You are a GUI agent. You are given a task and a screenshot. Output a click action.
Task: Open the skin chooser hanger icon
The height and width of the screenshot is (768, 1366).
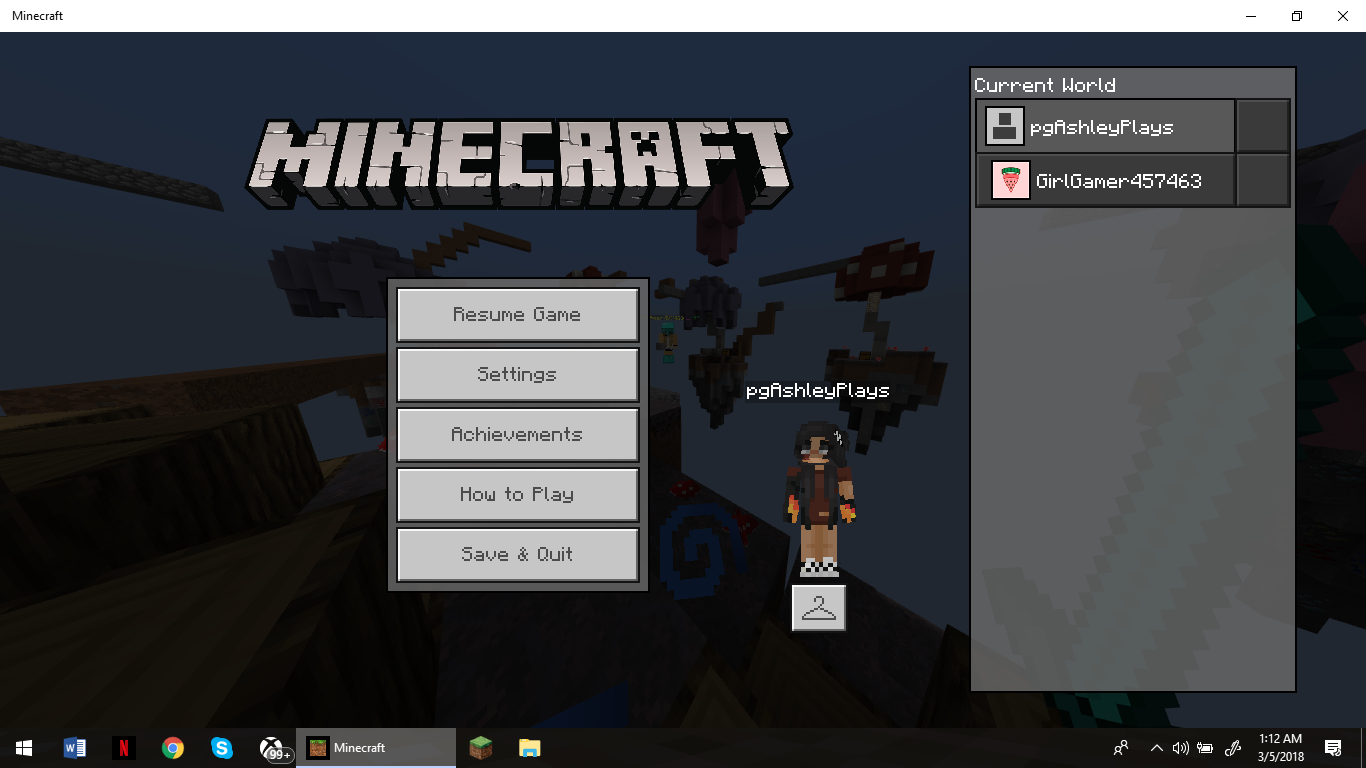click(x=819, y=608)
